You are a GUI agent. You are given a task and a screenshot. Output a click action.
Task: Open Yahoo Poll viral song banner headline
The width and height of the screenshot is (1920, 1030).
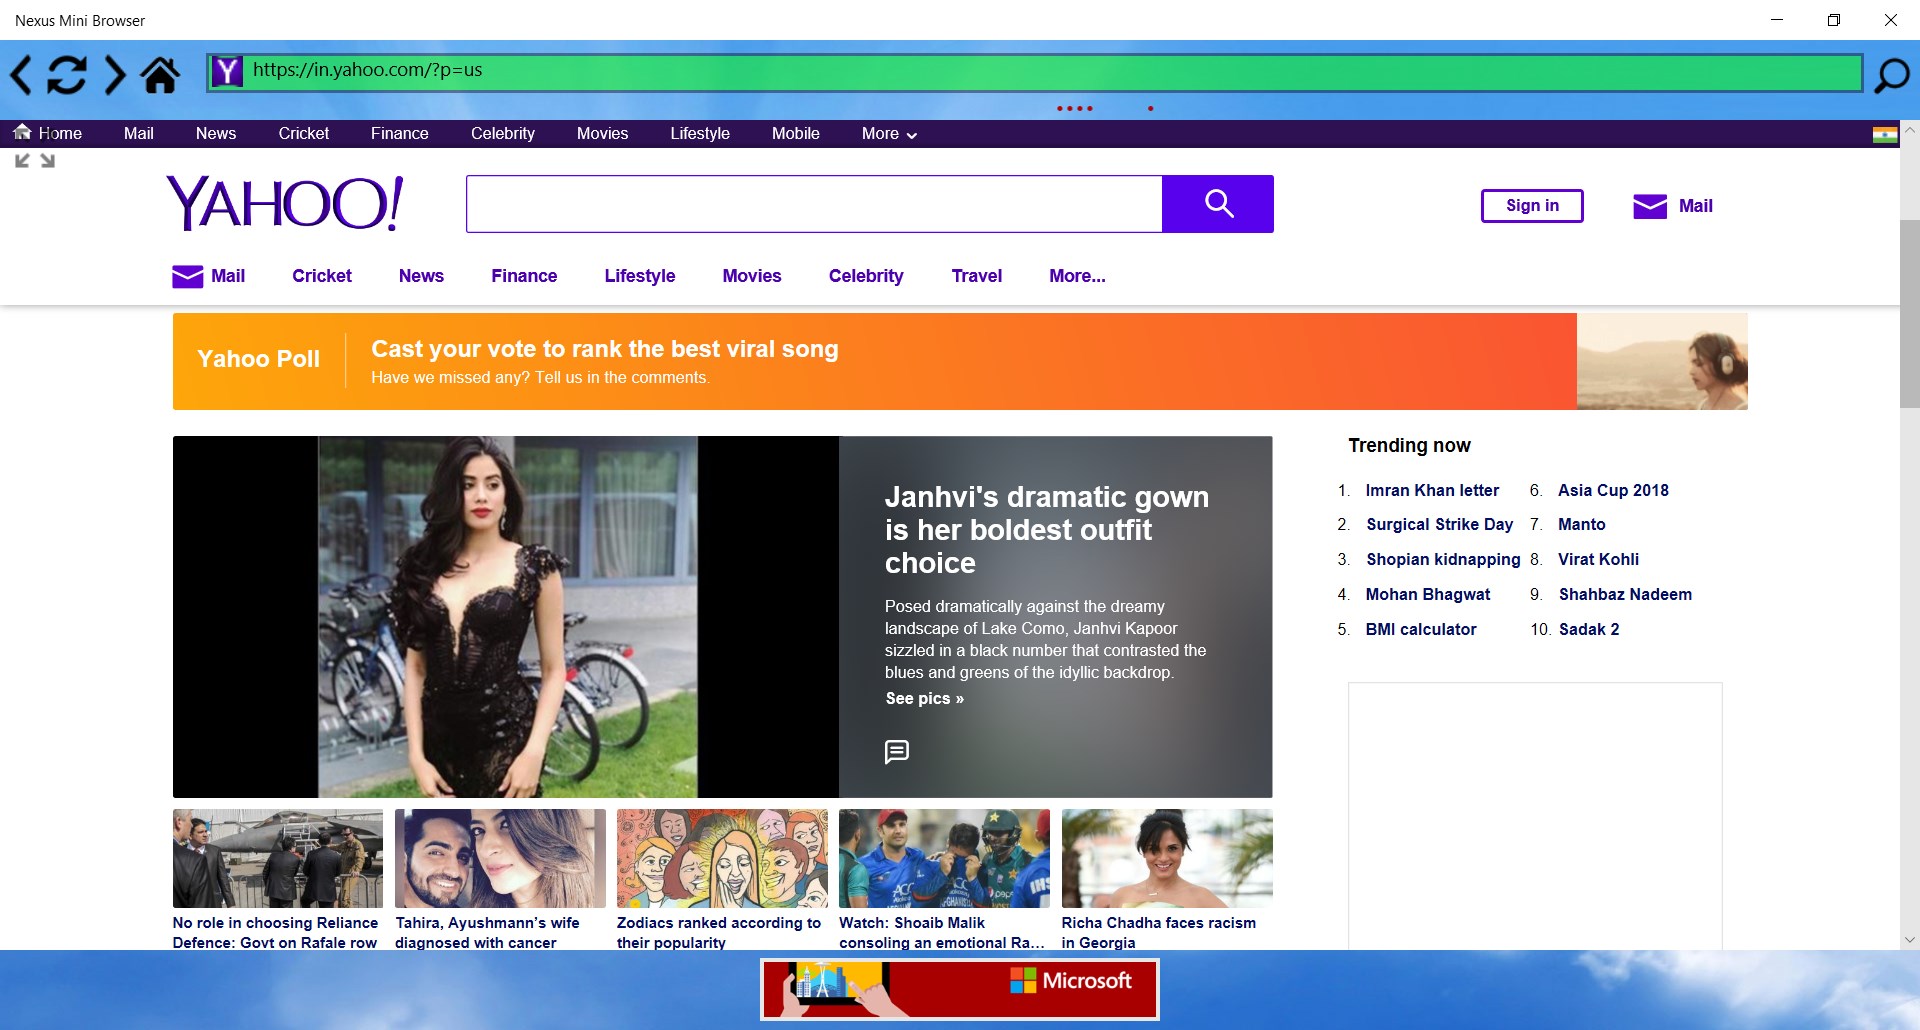(x=605, y=349)
